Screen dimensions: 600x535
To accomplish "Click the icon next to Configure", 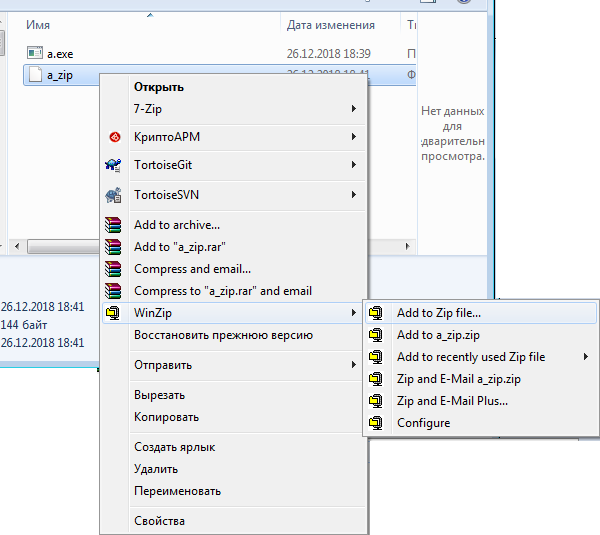I will pos(376,423).
